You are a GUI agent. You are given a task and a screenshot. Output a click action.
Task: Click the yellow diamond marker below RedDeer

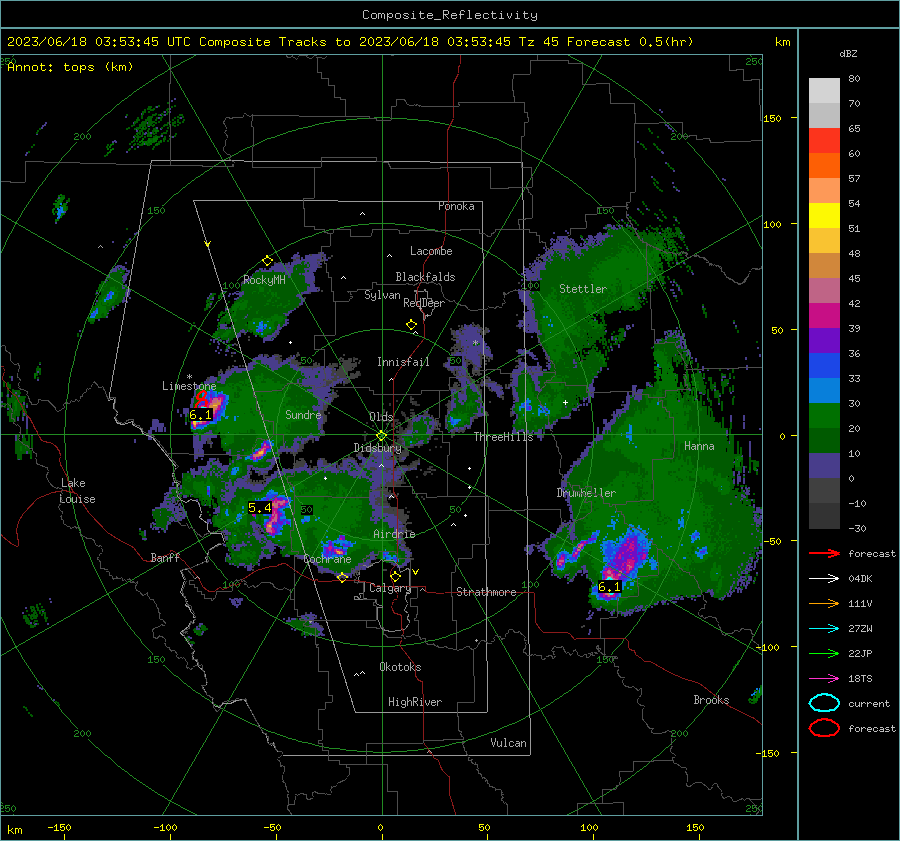click(411, 325)
